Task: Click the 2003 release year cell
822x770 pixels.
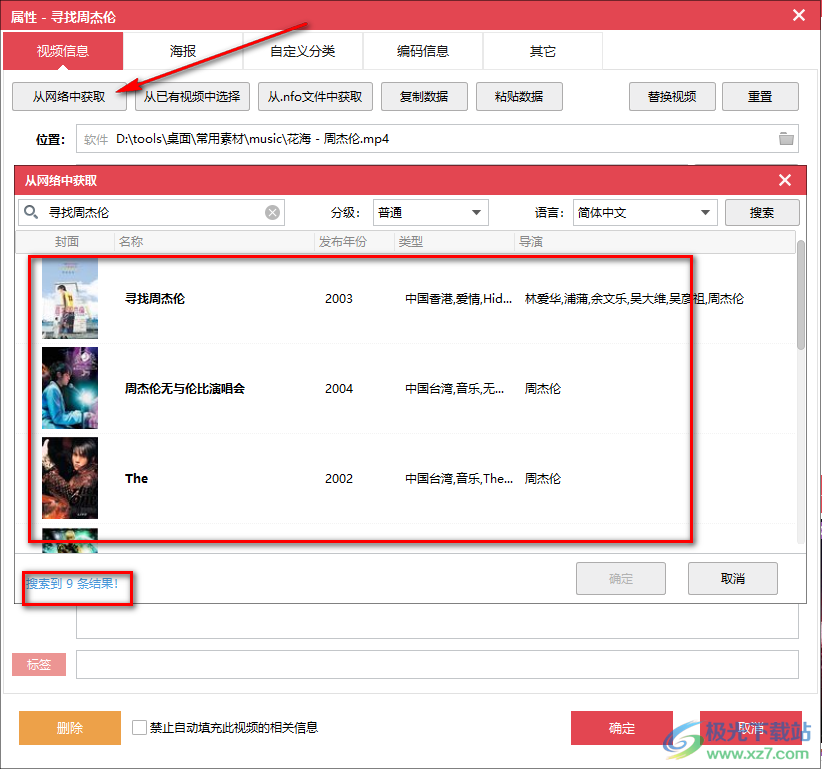Action: pos(339,299)
